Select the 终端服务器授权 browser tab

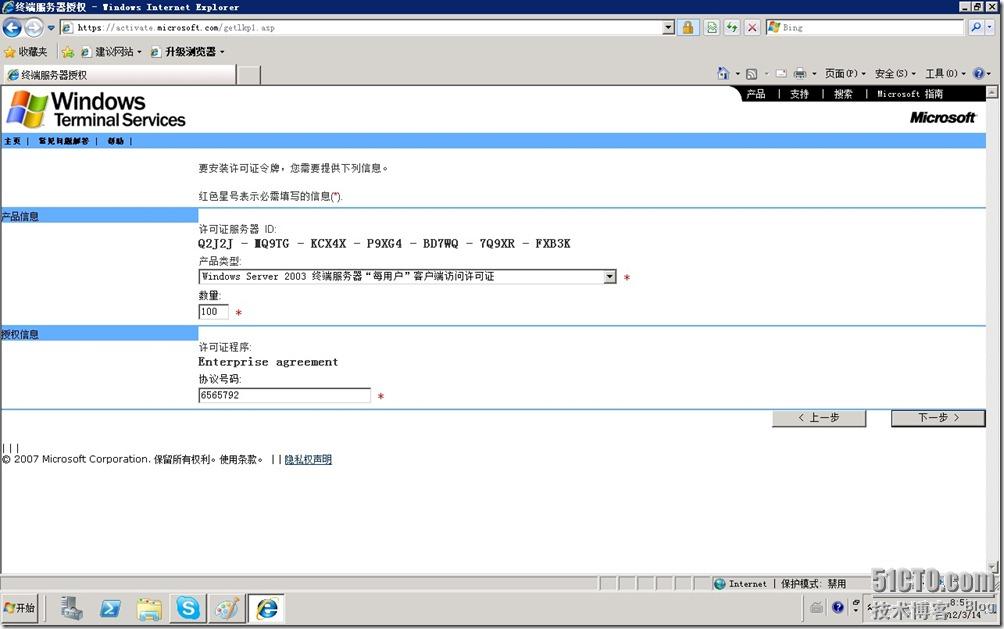(120, 75)
